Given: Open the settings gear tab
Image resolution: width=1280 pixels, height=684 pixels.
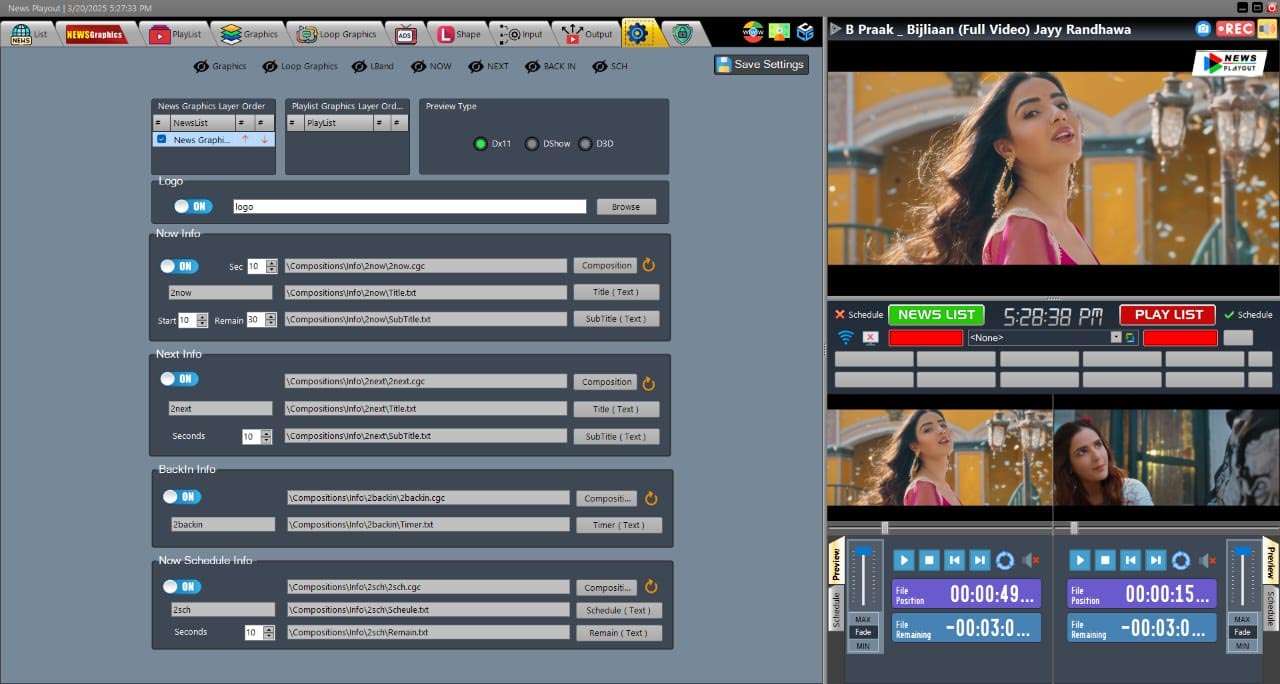Looking at the screenshot, I should (637, 34).
